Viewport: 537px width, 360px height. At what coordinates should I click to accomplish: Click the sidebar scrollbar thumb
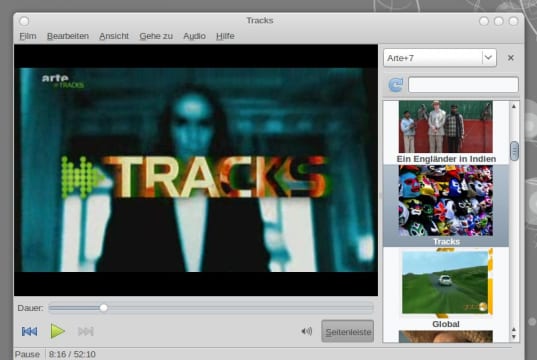[x=514, y=151]
